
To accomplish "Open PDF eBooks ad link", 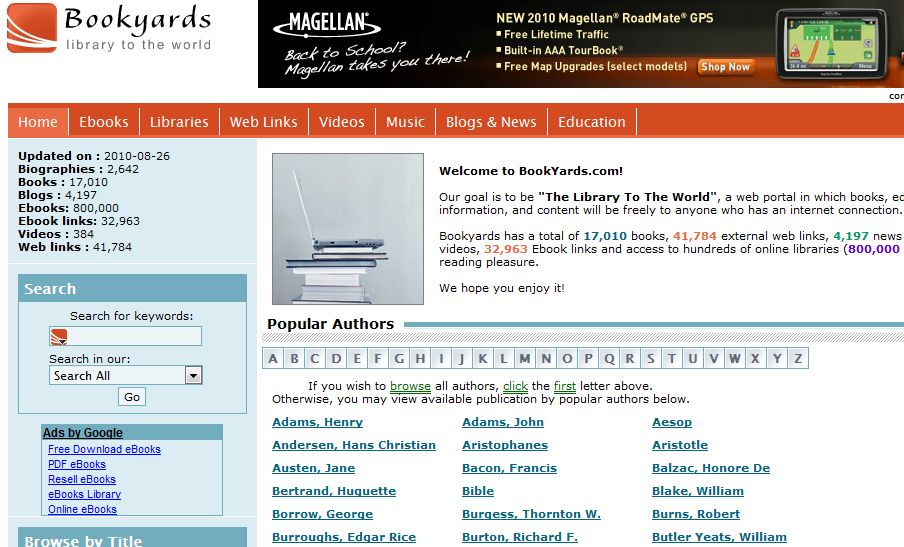I will point(77,464).
